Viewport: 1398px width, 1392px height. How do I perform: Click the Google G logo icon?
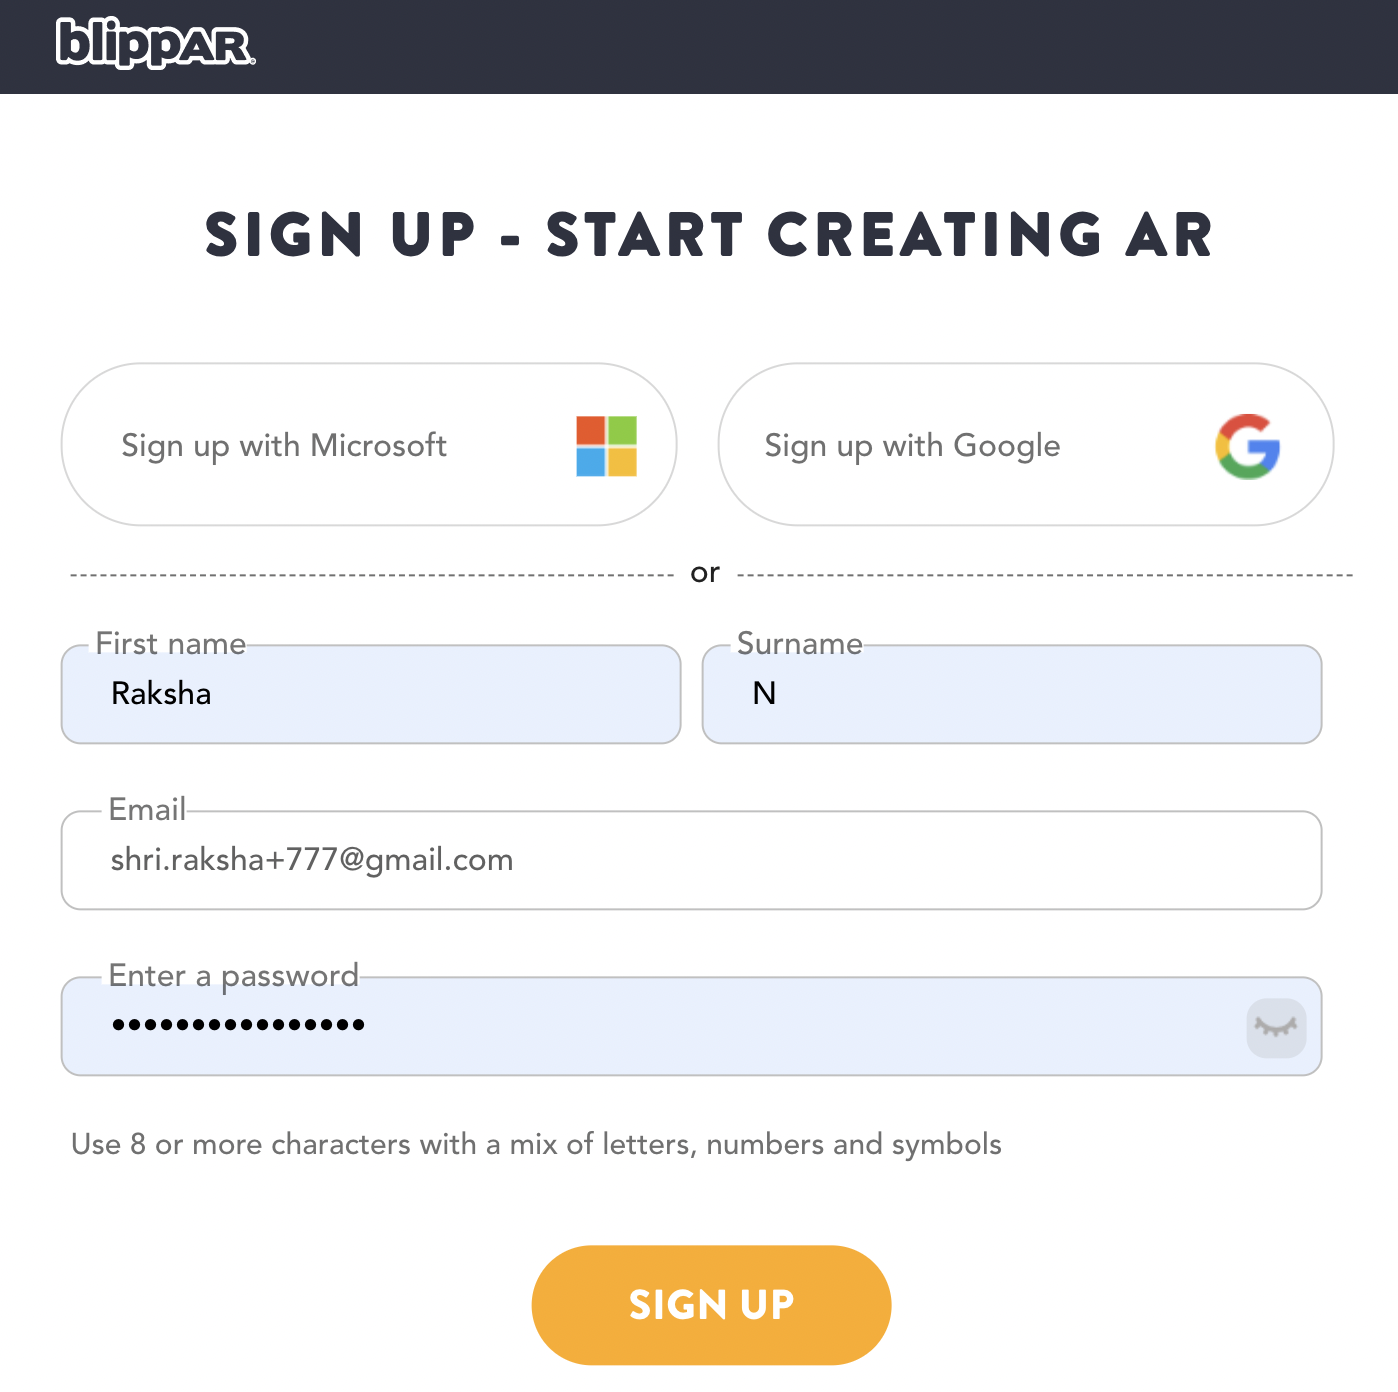pyautogui.click(x=1248, y=446)
